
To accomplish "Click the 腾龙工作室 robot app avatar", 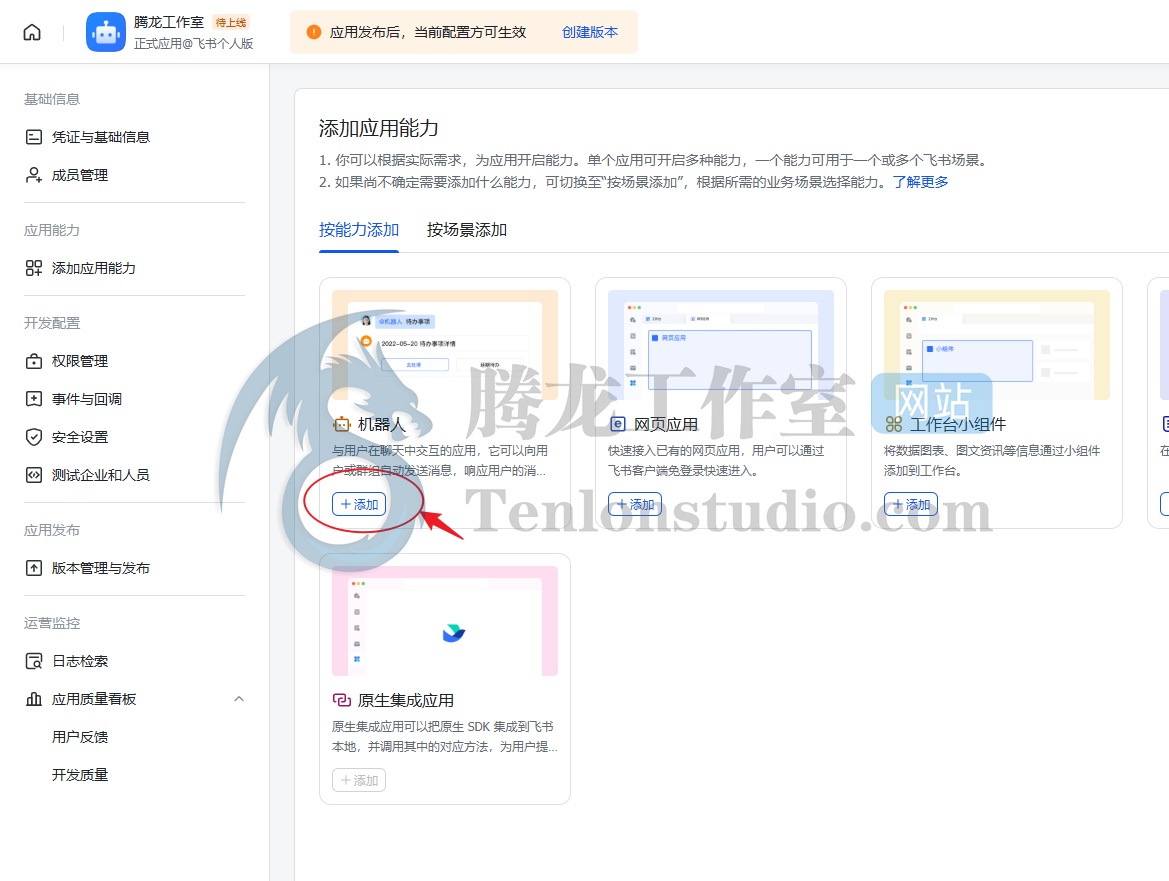I will point(106,32).
